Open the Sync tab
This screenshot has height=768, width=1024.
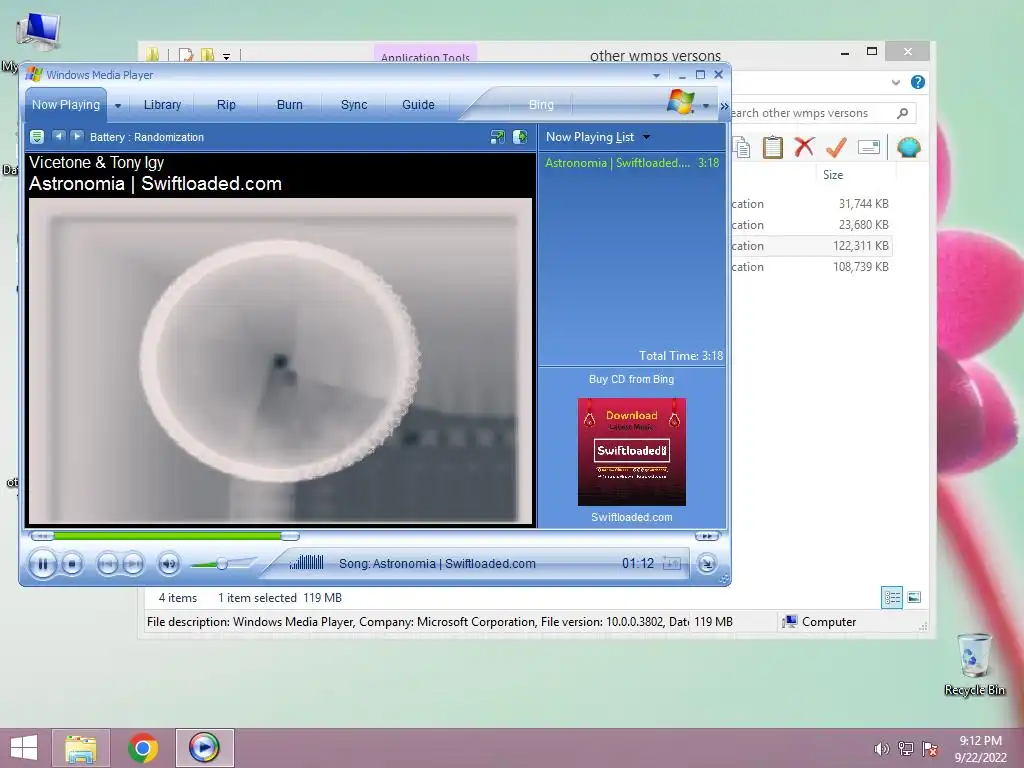point(353,104)
